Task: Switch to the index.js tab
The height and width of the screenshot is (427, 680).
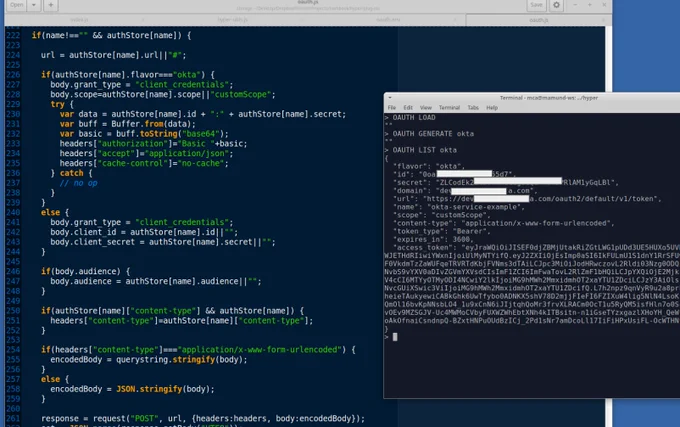Action: pos(79,20)
